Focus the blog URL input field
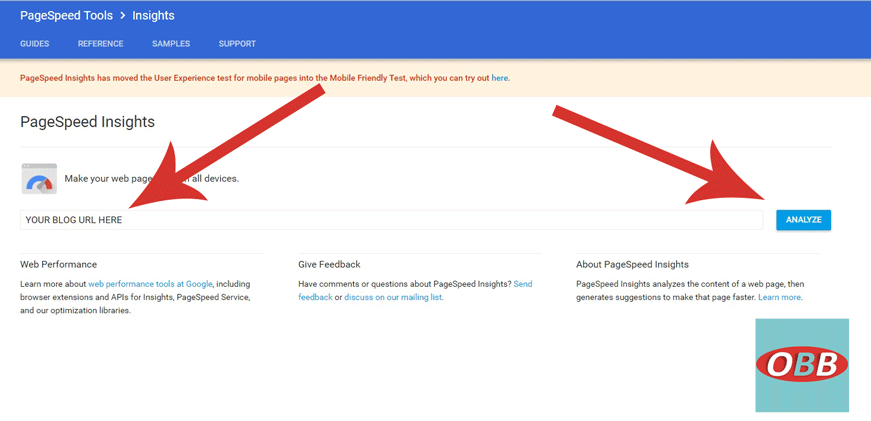The height and width of the screenshot is (421, 871). 392,220
